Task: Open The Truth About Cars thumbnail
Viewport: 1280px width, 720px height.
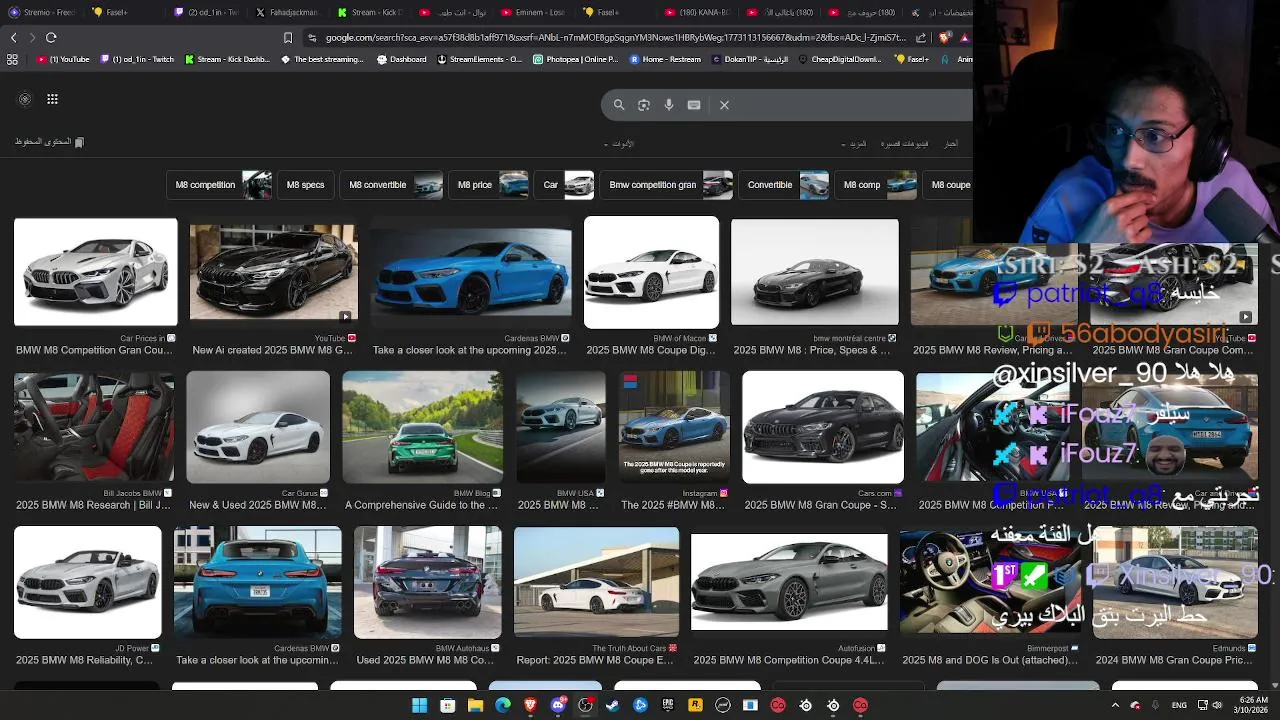Action: [597, 582]
